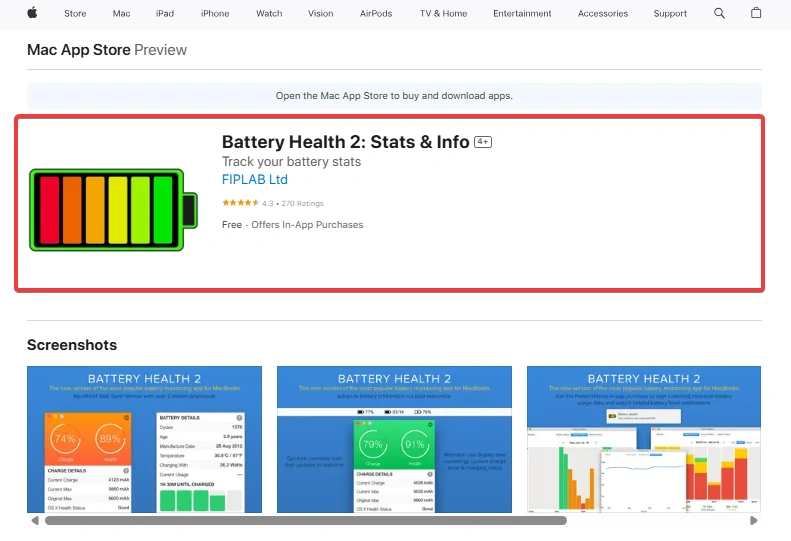This screenshot has height=541, width=791.
Task: Click the 'Open the Mac App Store' banner
Action: [x=394, y=96]
